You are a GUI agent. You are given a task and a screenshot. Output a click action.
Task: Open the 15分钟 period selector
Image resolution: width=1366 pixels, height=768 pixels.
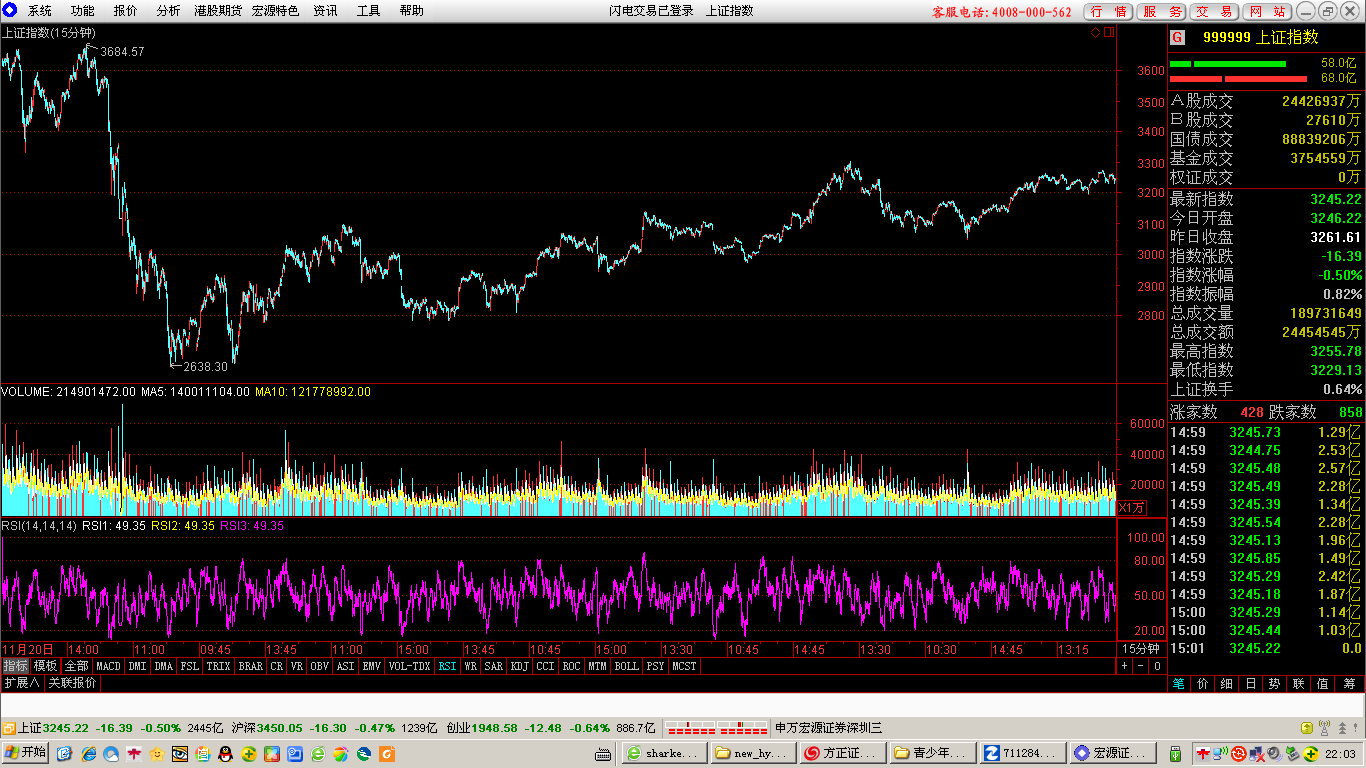coord(1140,649)
